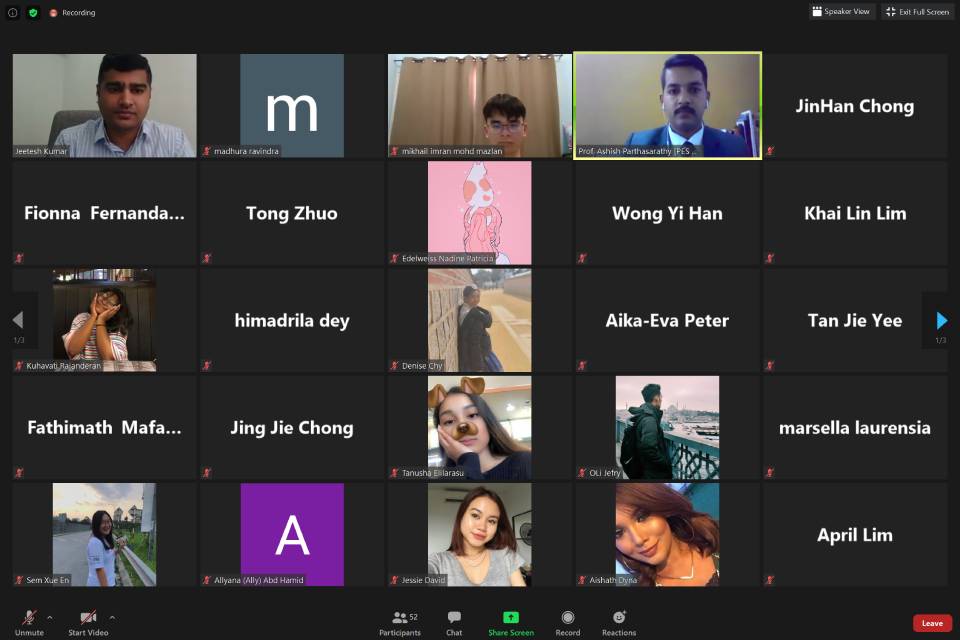Click the green Share Screen icon

(511, 618)
